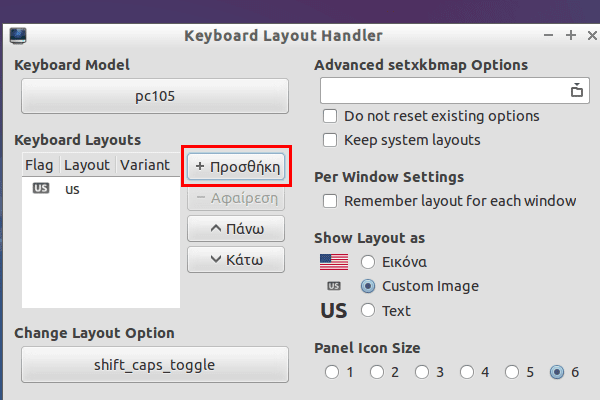
Task: Select the US flag badge in layouts list
Action: [x=41, y=188]
